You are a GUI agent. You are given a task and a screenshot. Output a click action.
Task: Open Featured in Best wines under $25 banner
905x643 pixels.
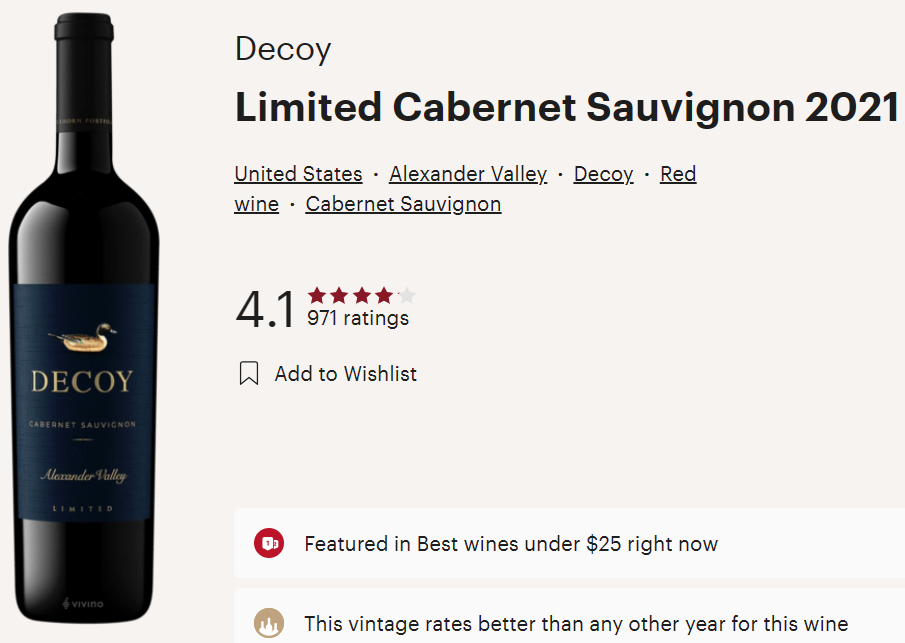(x=511, y=544)
